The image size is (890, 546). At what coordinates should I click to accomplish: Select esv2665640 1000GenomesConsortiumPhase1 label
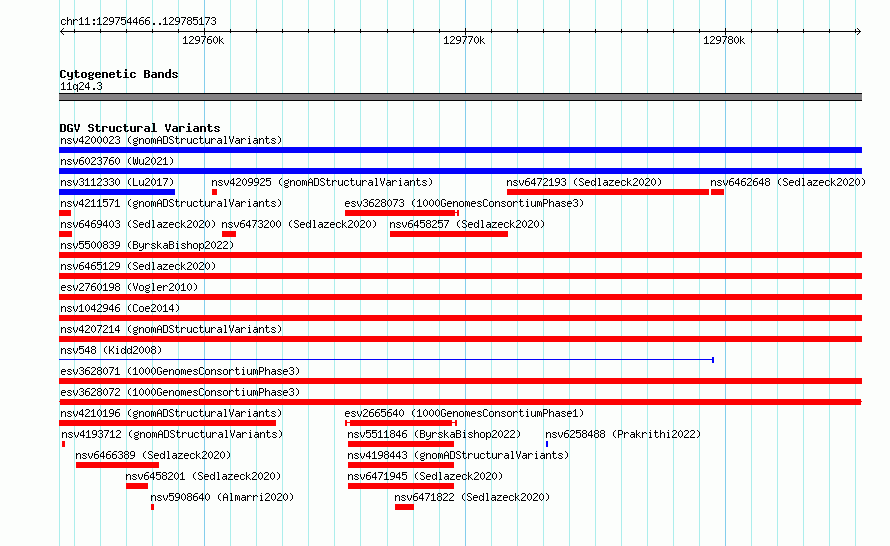tap(464, 413)
